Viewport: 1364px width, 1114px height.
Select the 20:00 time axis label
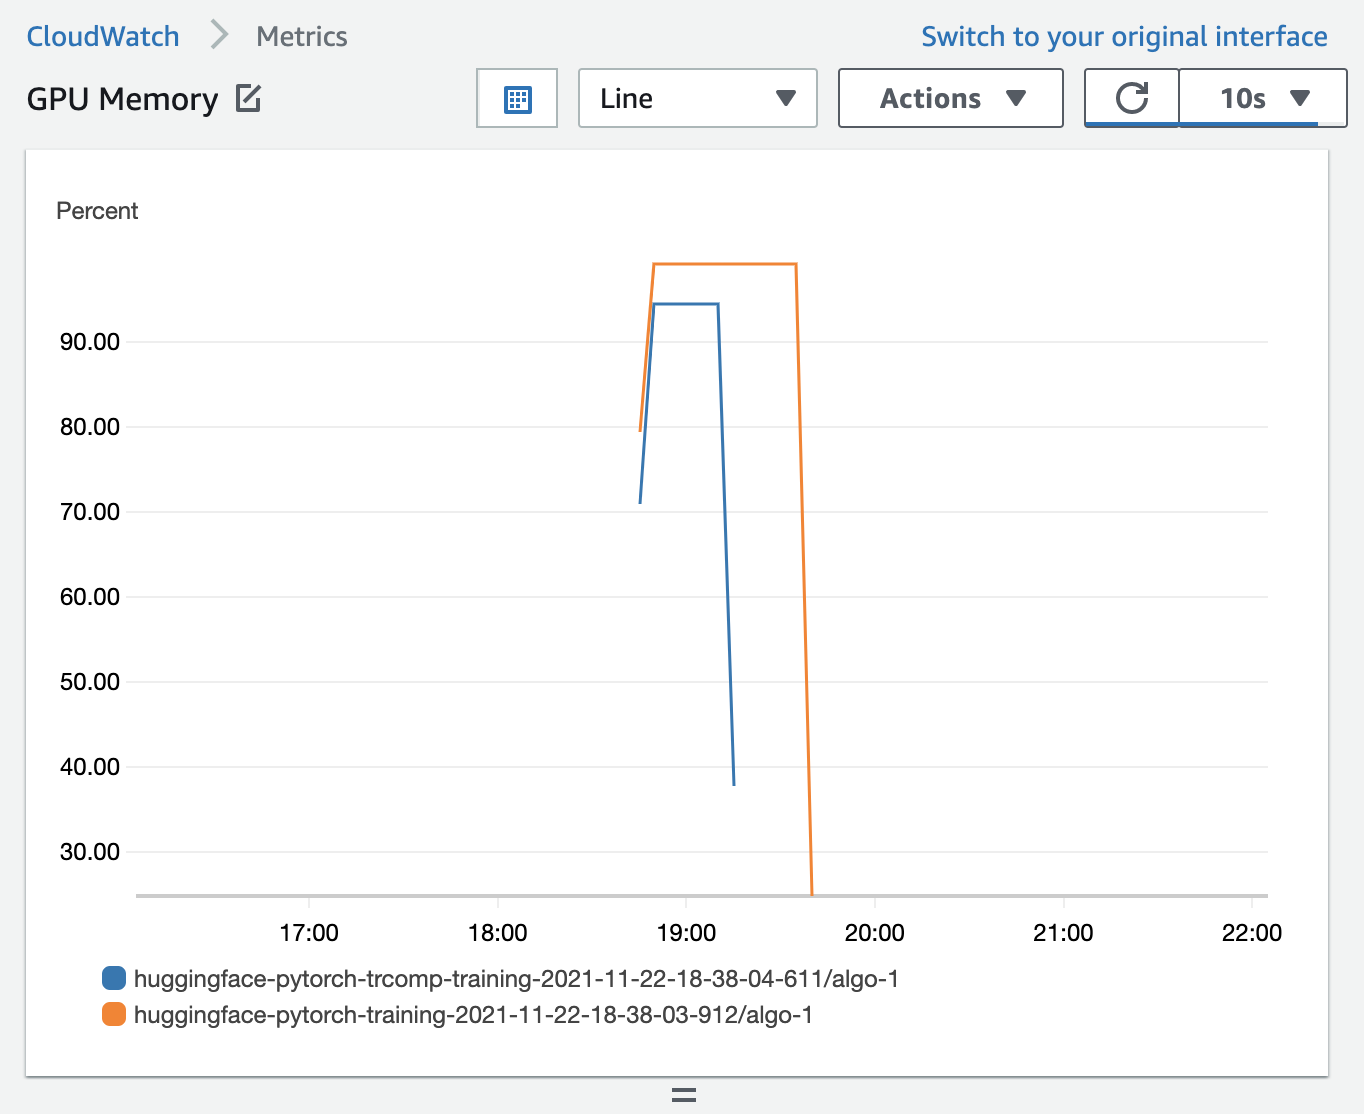874,932
